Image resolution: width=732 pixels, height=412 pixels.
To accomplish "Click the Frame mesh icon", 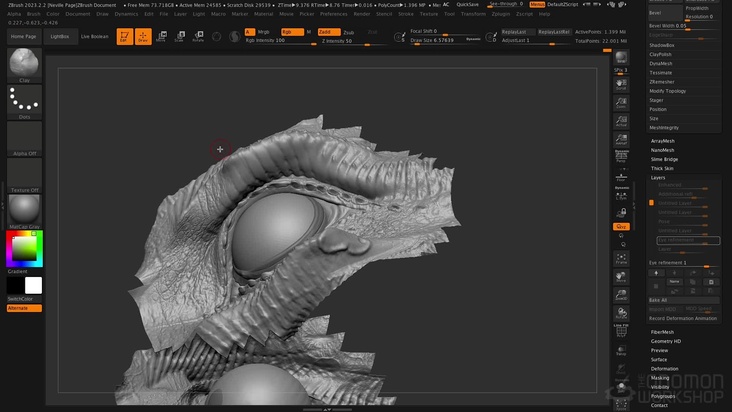I will [x=621, y=257].
